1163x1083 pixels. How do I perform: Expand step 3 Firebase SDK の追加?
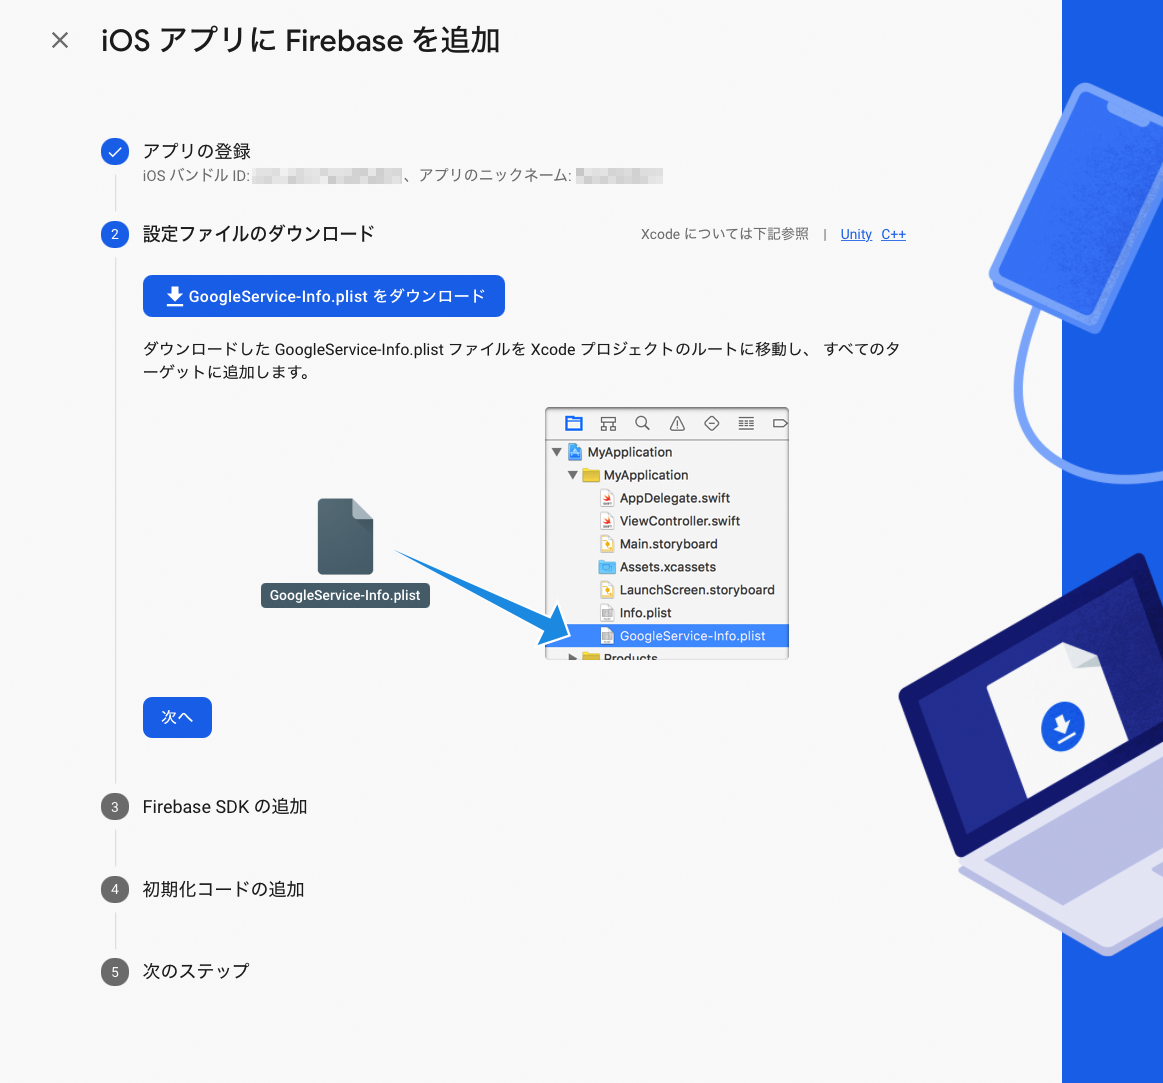(x=225, y=806)
